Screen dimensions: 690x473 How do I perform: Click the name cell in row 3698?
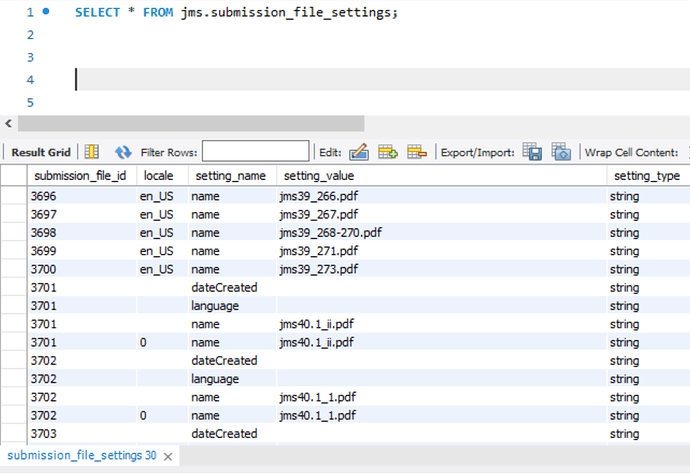point(232,232)
